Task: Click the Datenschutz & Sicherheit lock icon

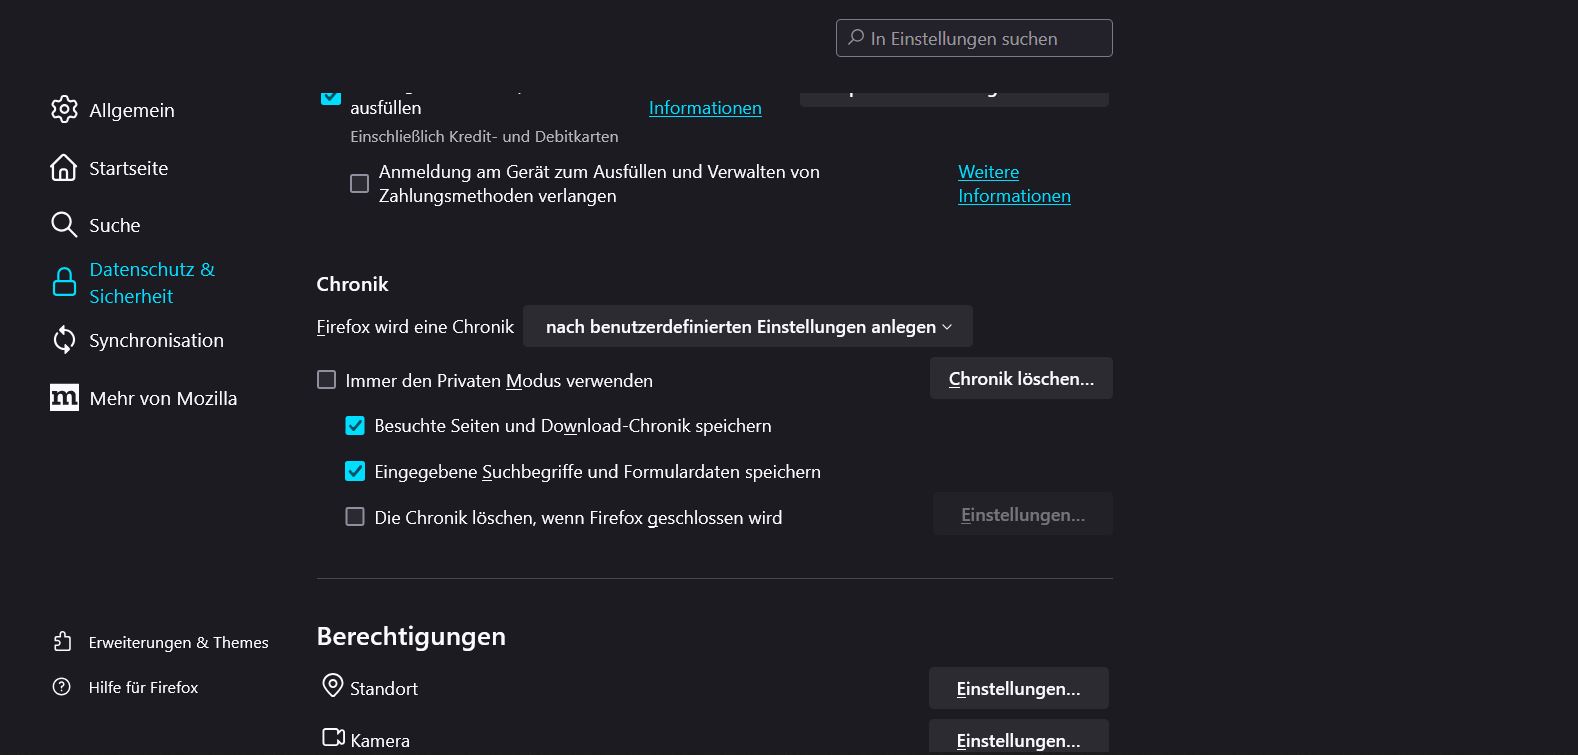Action: coord(64,283)
